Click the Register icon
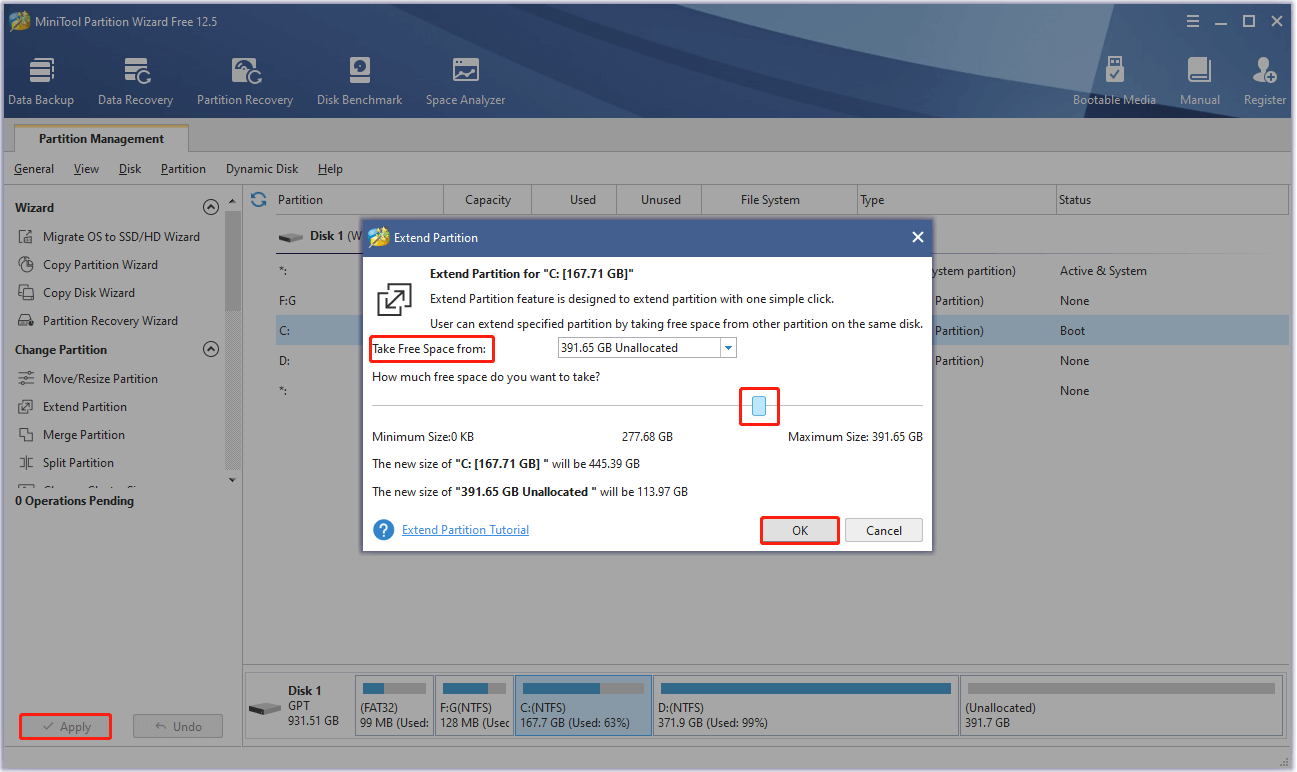1297x772 pixels. pyautogui.click(x=1264, y=70)
